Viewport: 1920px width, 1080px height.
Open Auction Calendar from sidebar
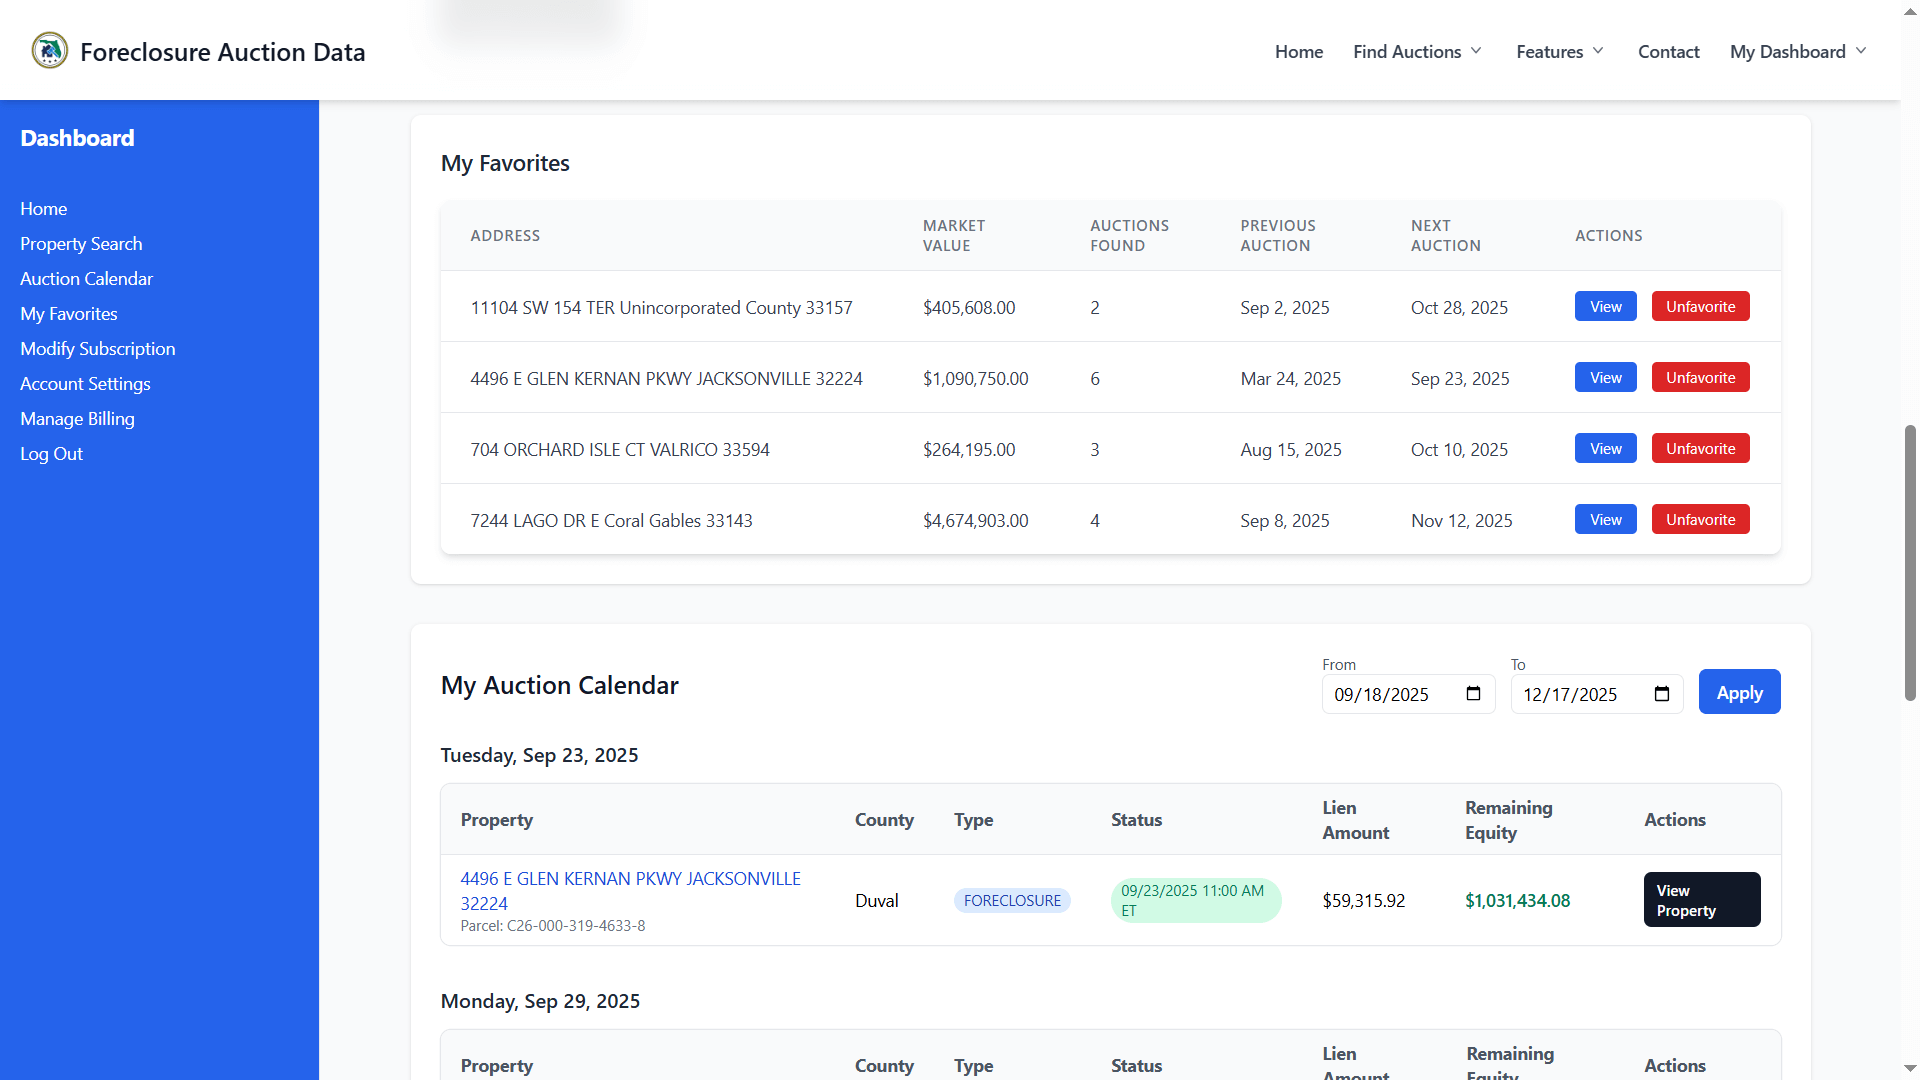pyautogui.click(x=86, y=278)
